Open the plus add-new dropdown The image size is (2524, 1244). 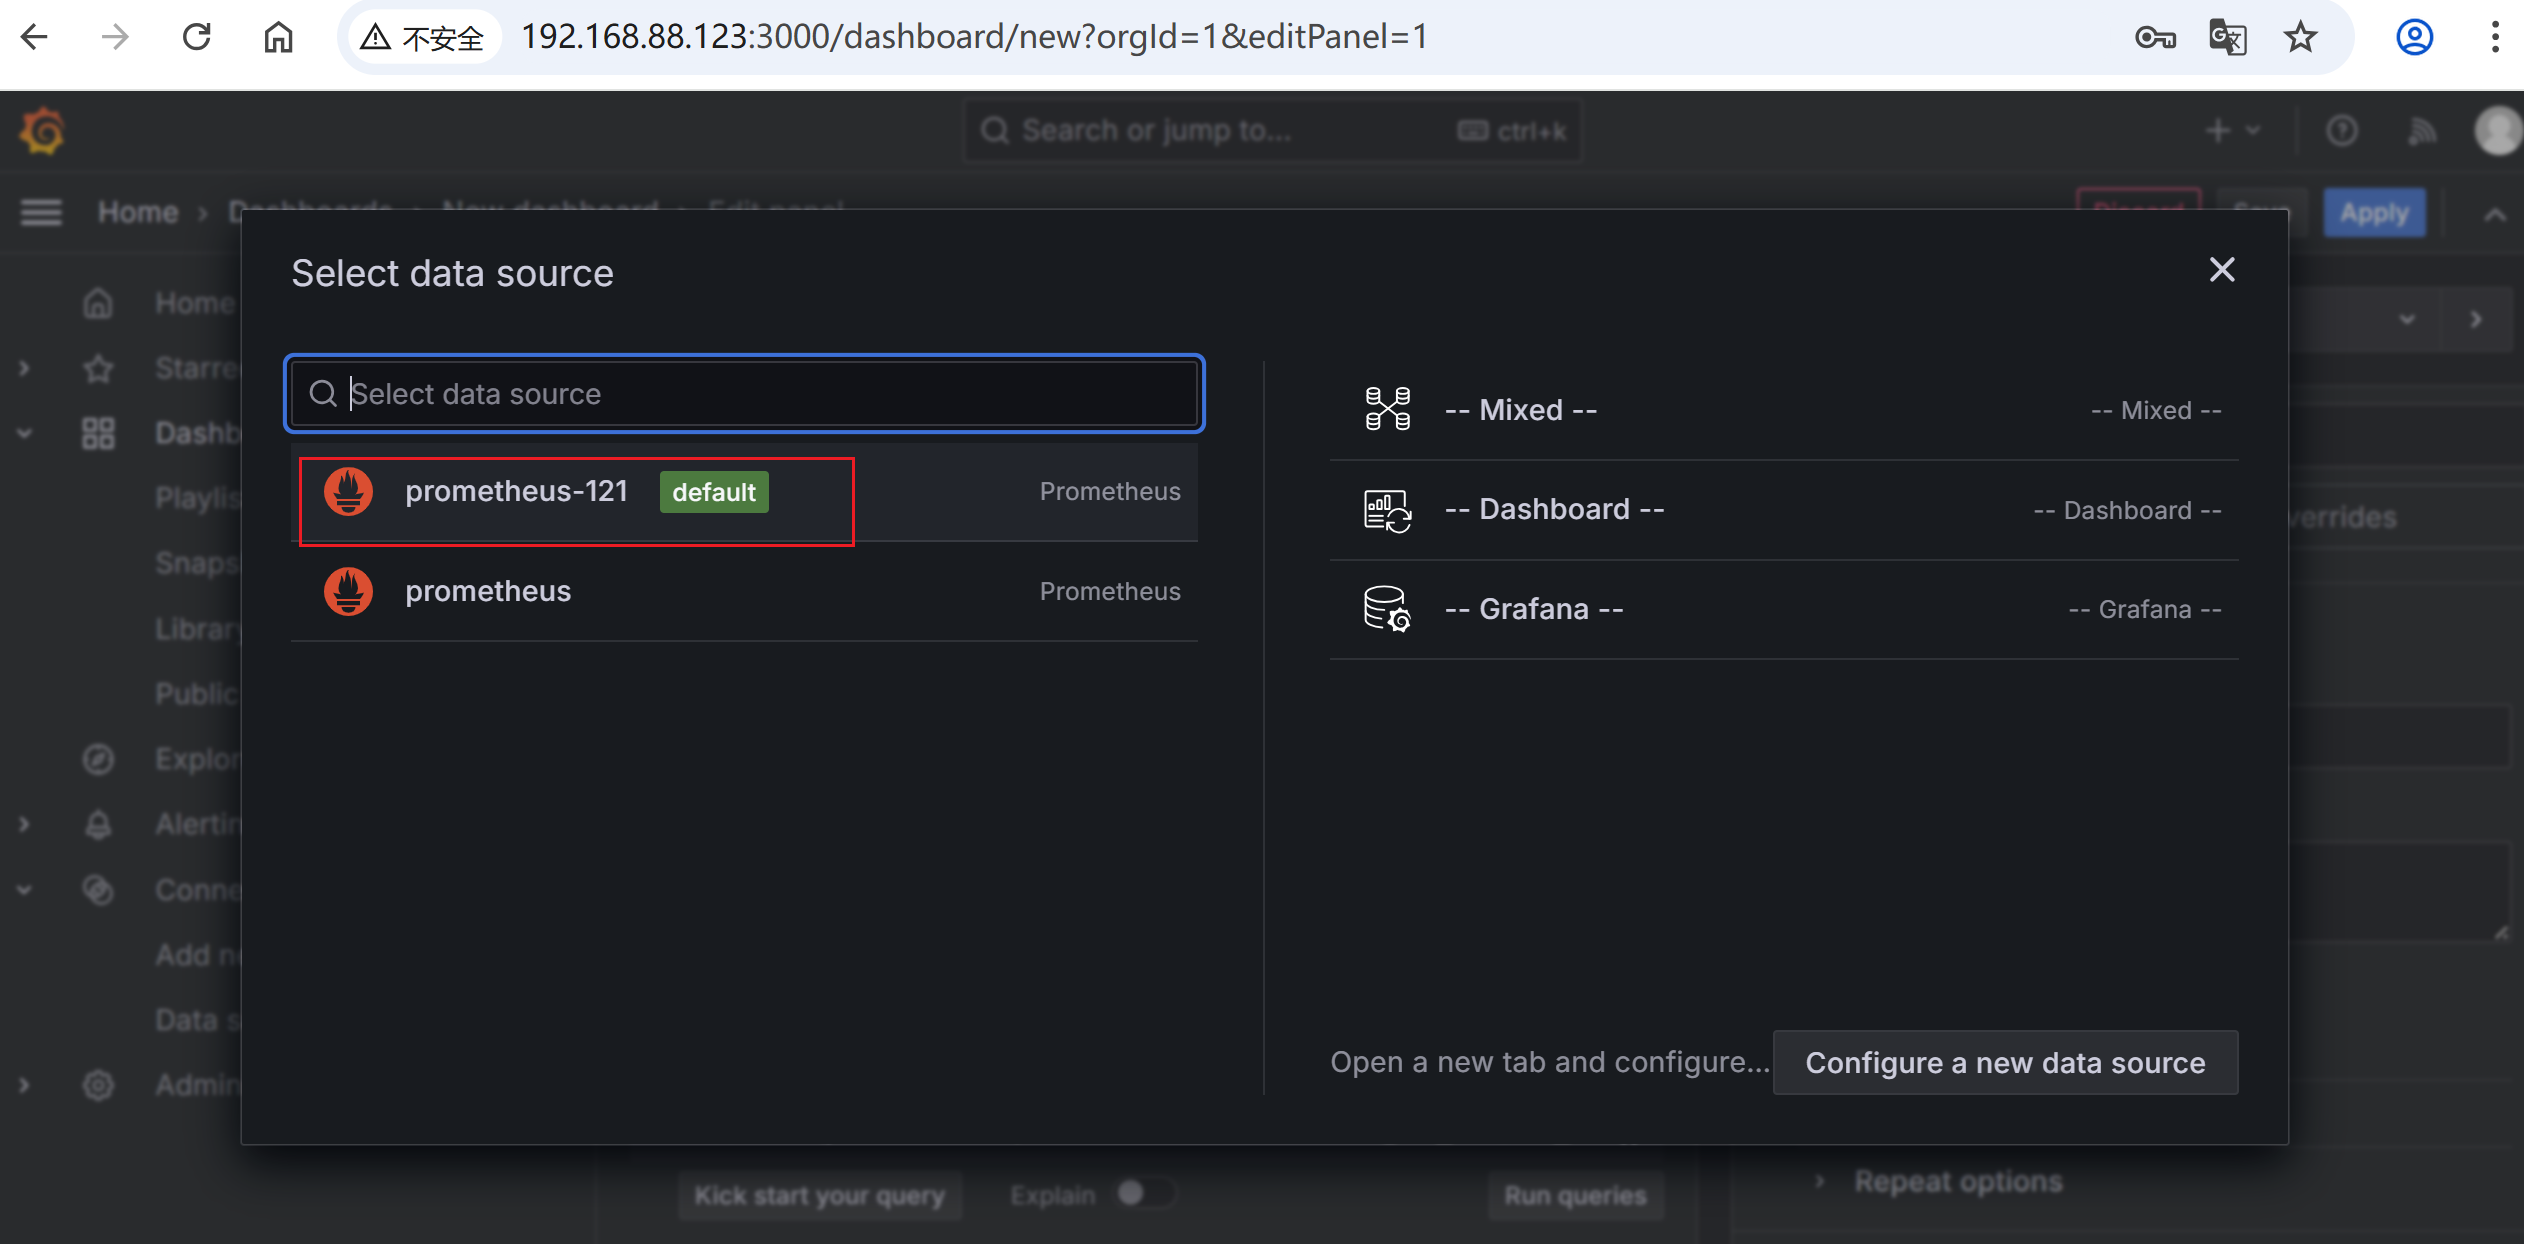2232,131
